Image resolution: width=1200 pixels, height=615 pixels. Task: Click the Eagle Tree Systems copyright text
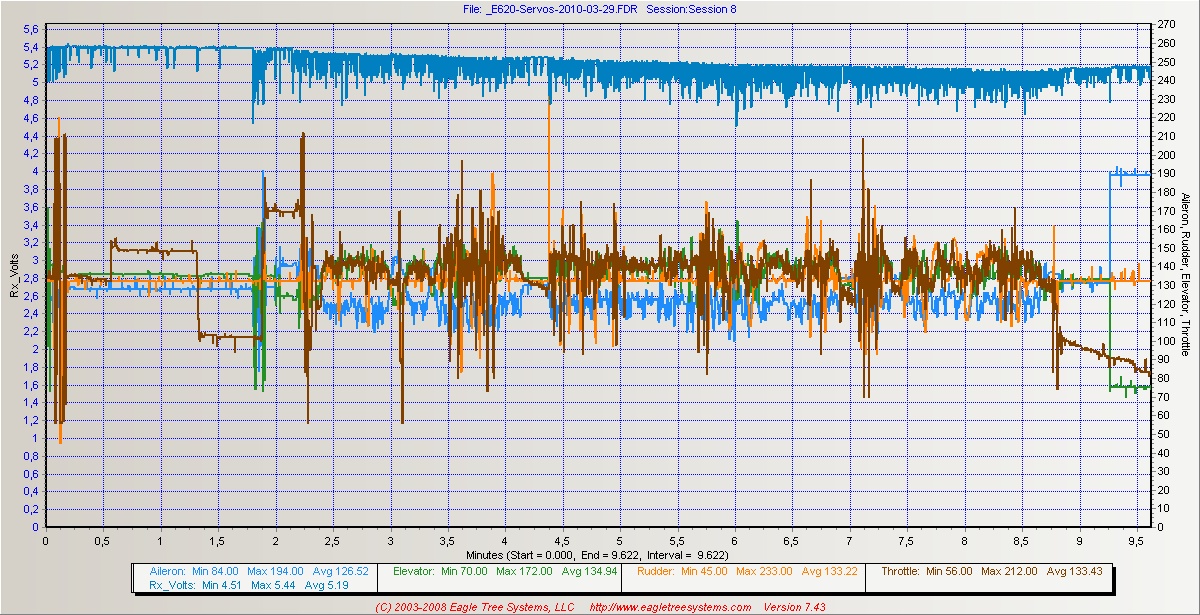pyautogui.click(x=475, y=607)
